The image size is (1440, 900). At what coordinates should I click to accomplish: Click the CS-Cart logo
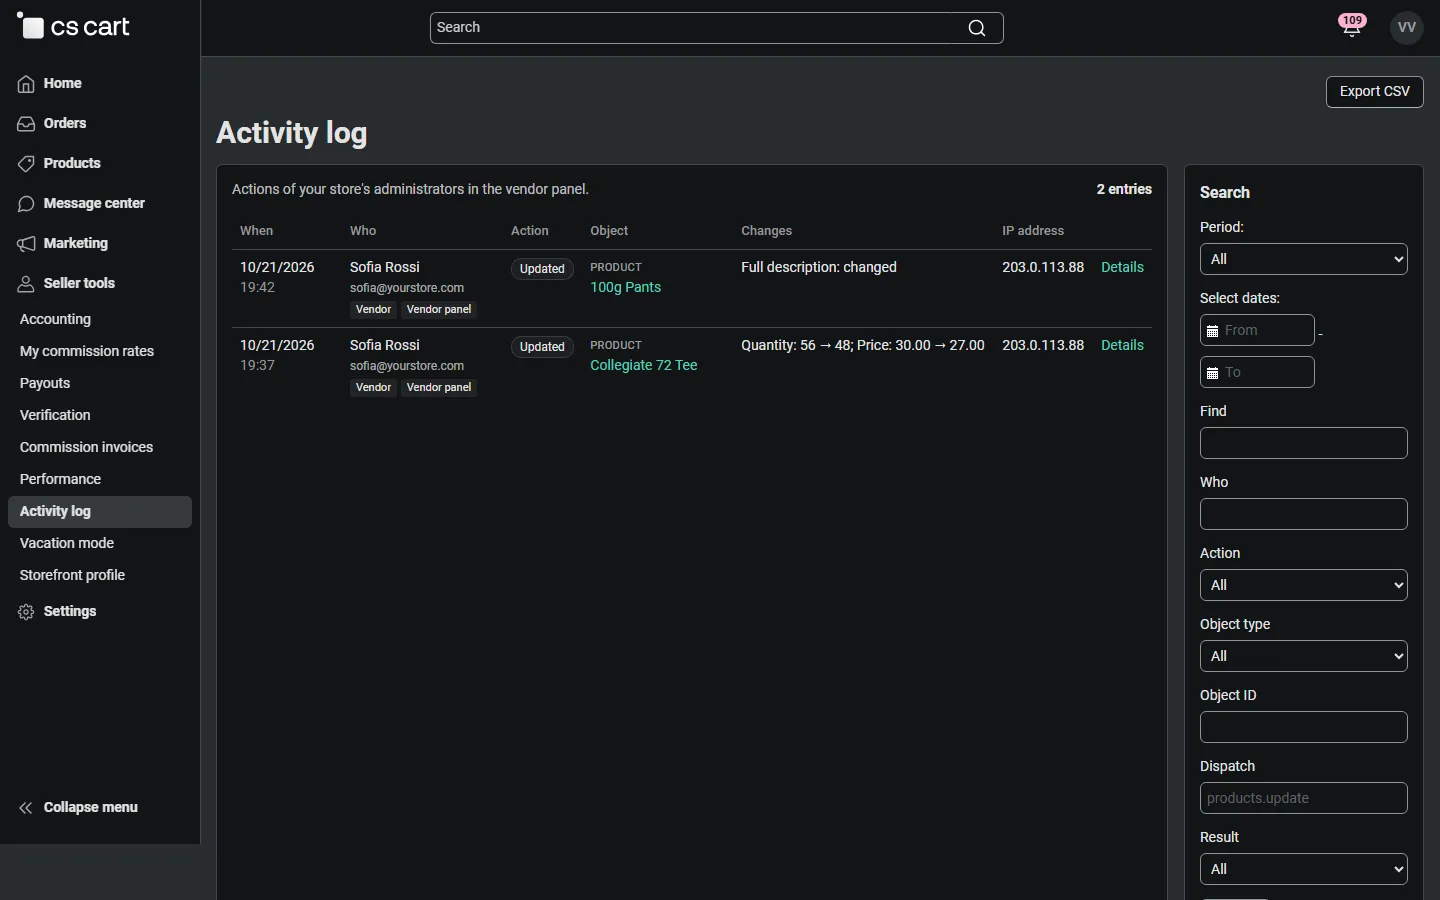73,27
